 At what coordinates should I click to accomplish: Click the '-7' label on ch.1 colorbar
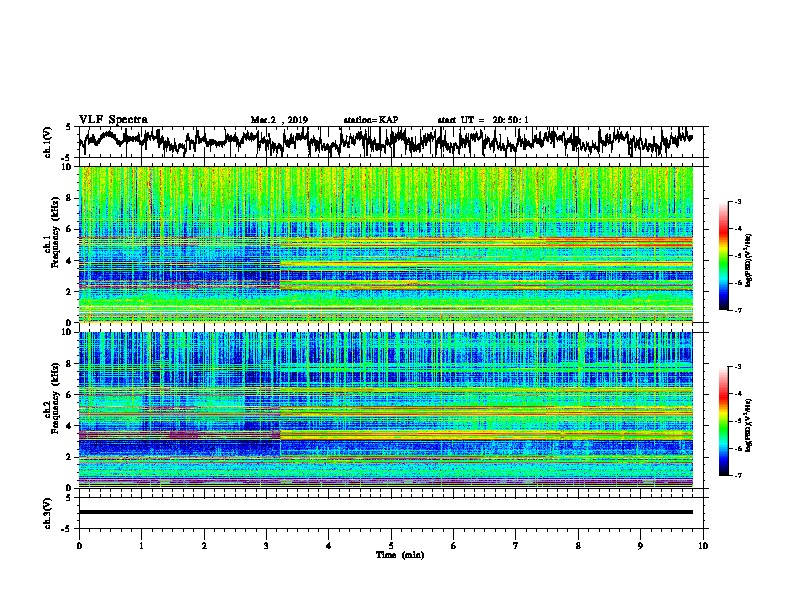click(737, 310)
